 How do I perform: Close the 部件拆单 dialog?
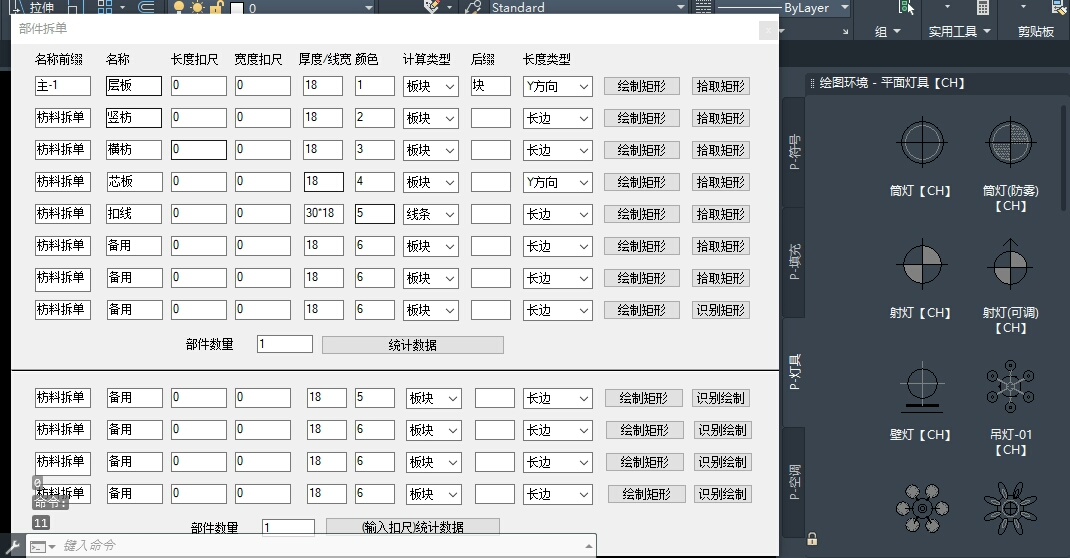click(768, 29)
